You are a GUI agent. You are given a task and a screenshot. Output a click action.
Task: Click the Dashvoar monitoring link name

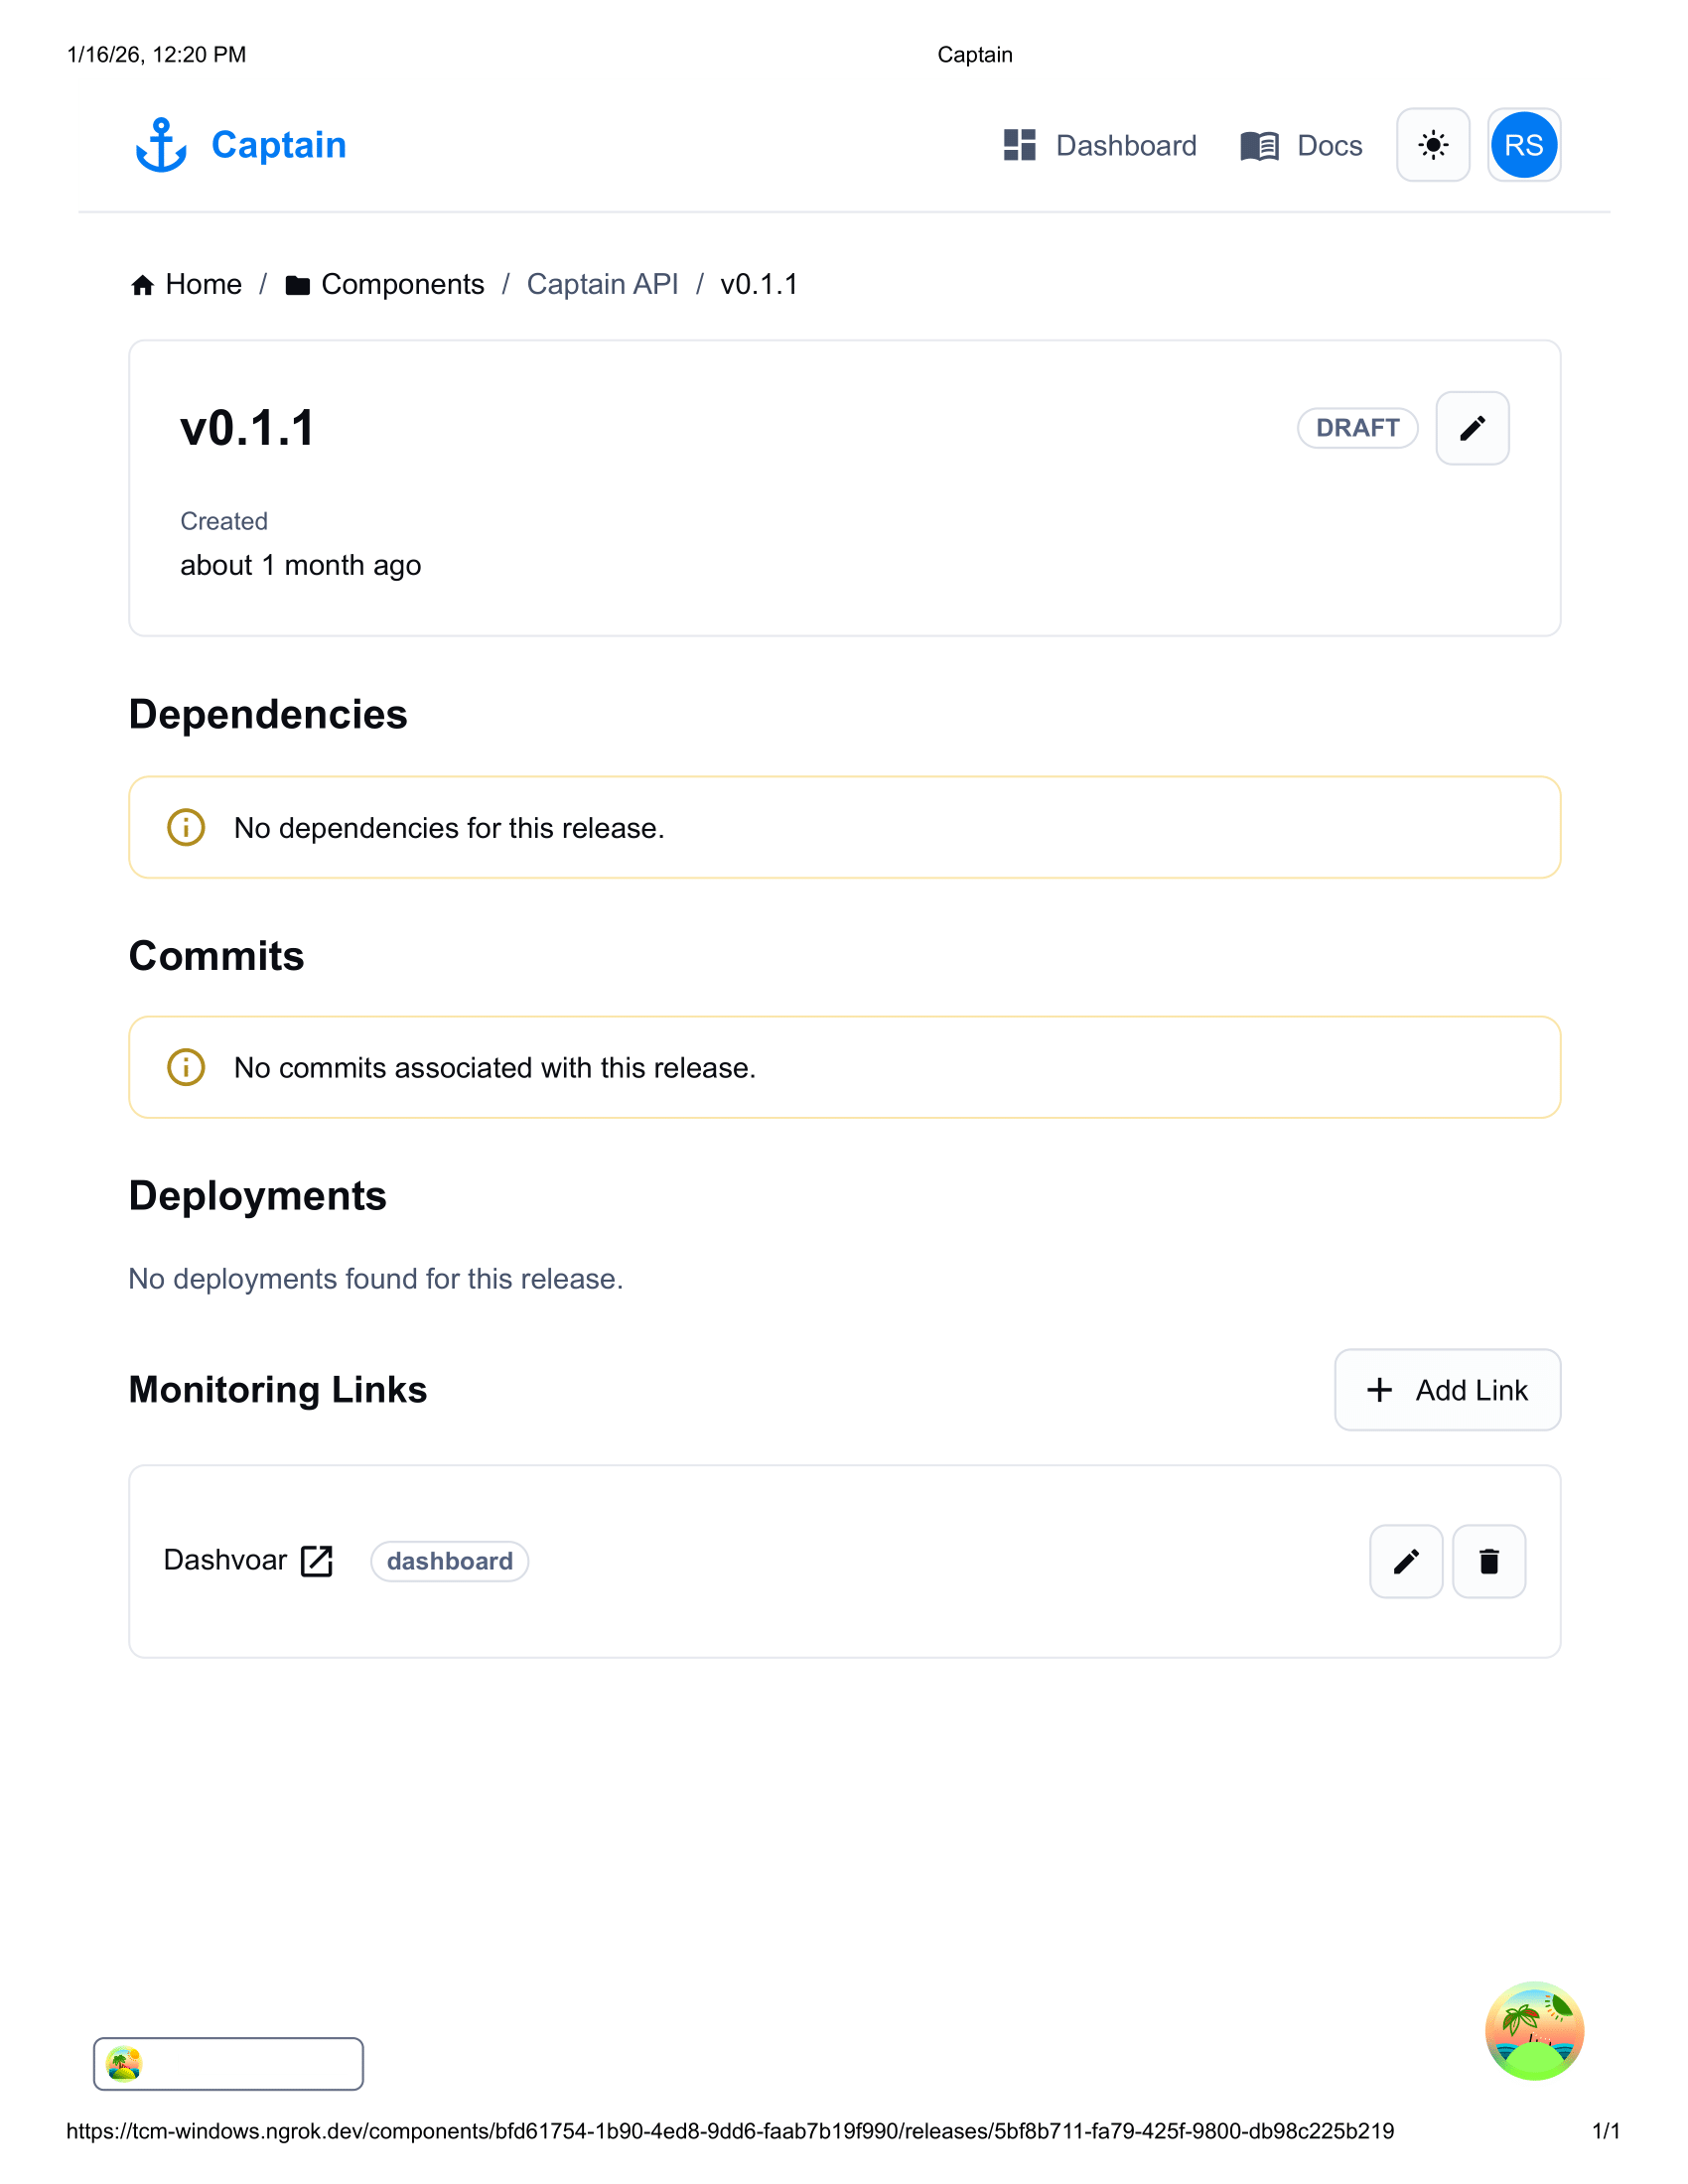pyautogui.click(x=225, y=1560)
